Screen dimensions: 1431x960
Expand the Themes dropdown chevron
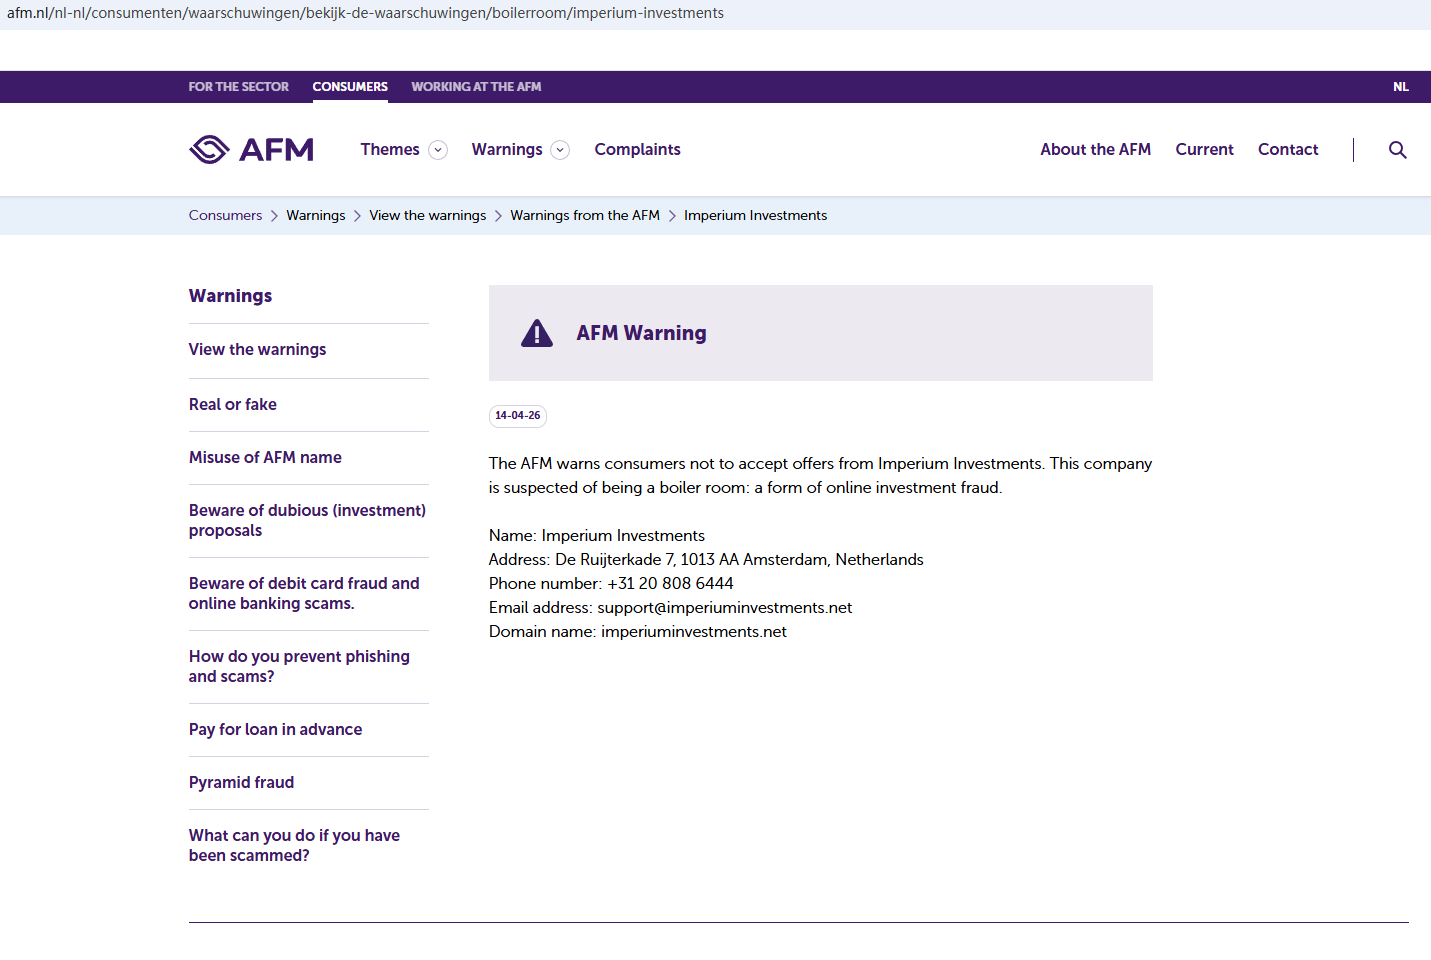point(438,150)
